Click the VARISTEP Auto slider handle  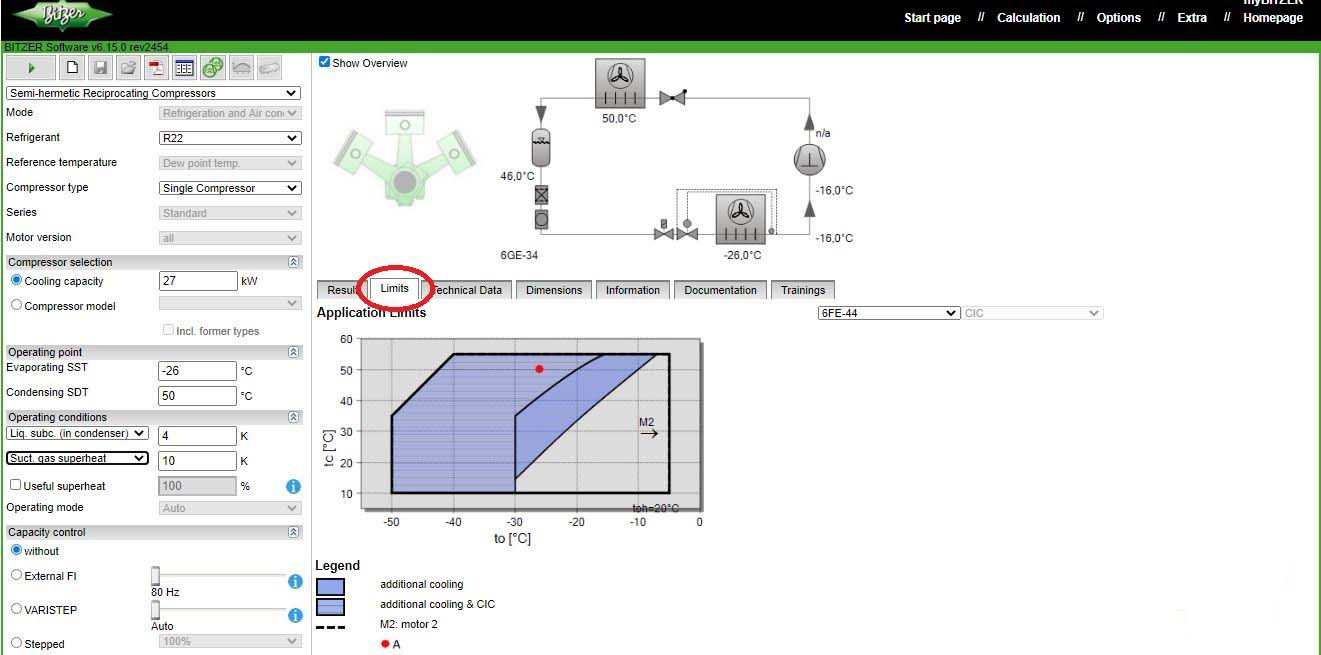click(x=156, y=609)
